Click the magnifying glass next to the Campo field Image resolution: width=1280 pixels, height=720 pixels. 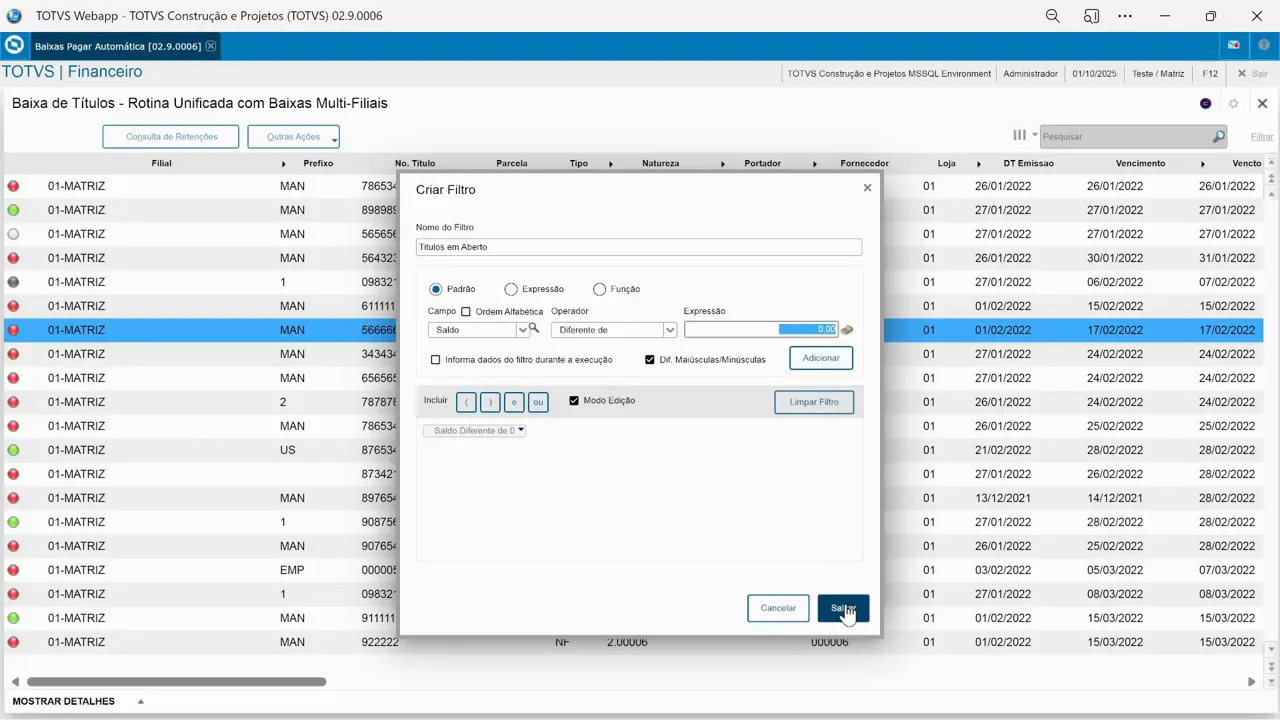[x=533, y=329]
